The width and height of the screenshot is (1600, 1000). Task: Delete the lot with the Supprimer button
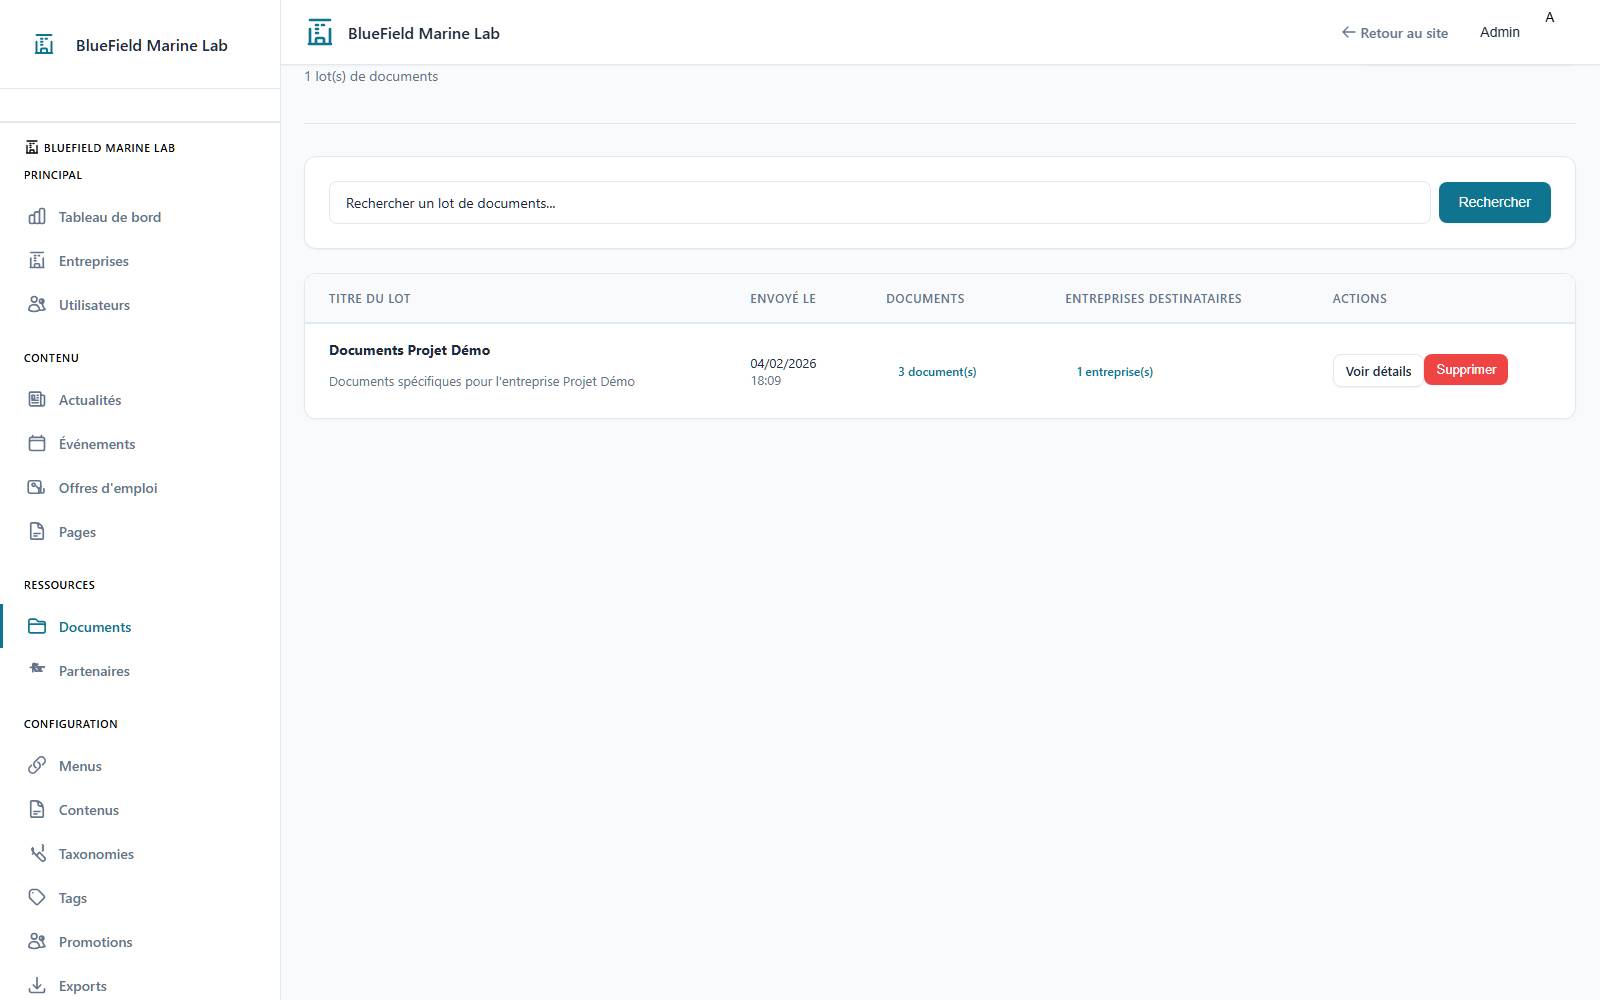pos(1465,369)
